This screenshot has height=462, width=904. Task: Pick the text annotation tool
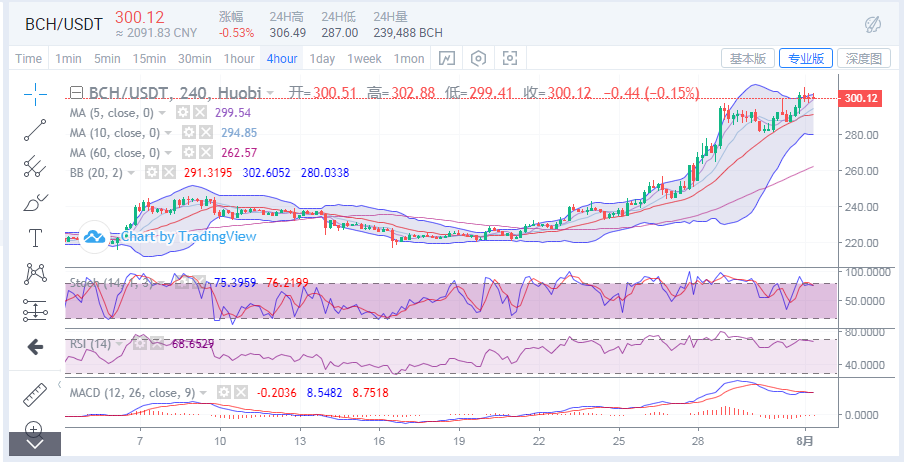[x=35, y=238]
